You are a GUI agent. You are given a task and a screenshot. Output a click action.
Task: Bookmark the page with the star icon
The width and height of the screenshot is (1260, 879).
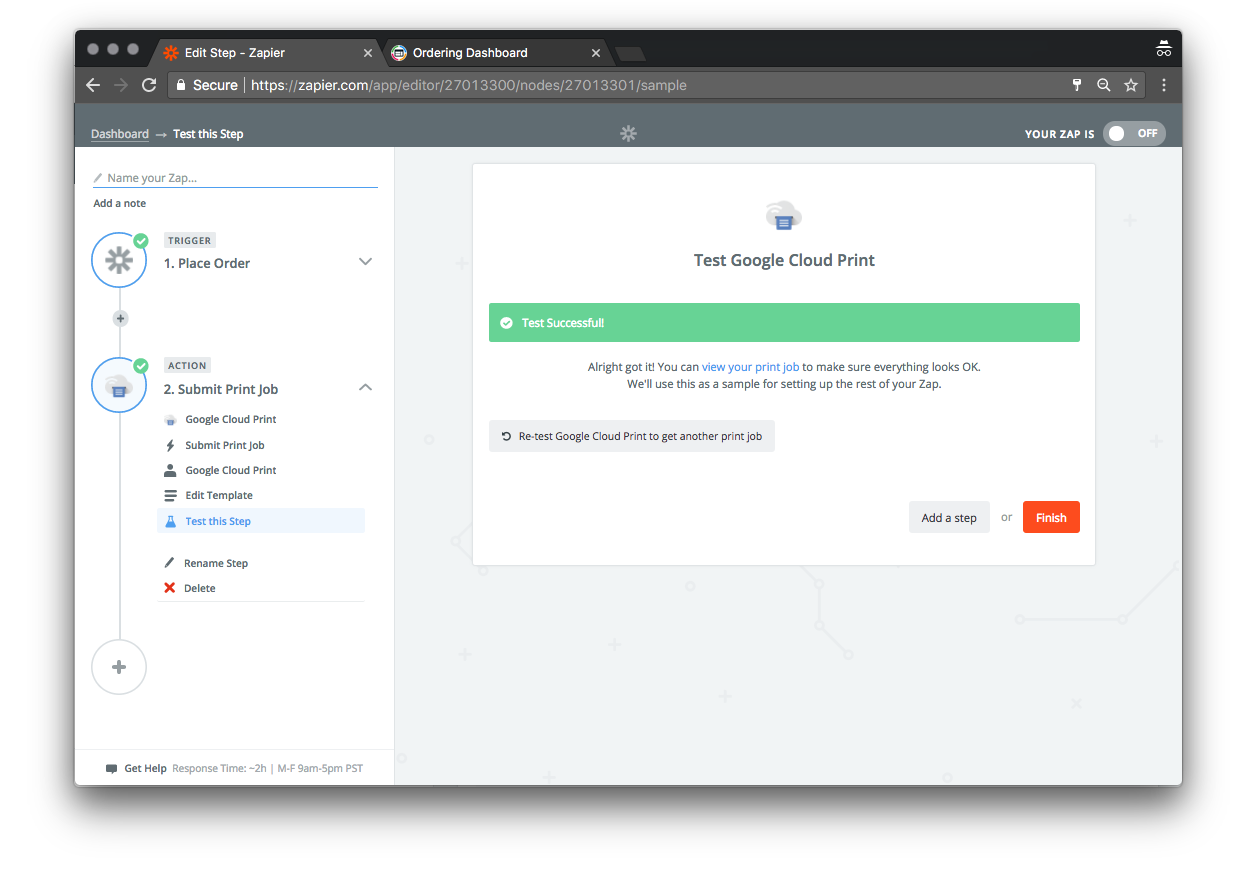[1131, 85]
